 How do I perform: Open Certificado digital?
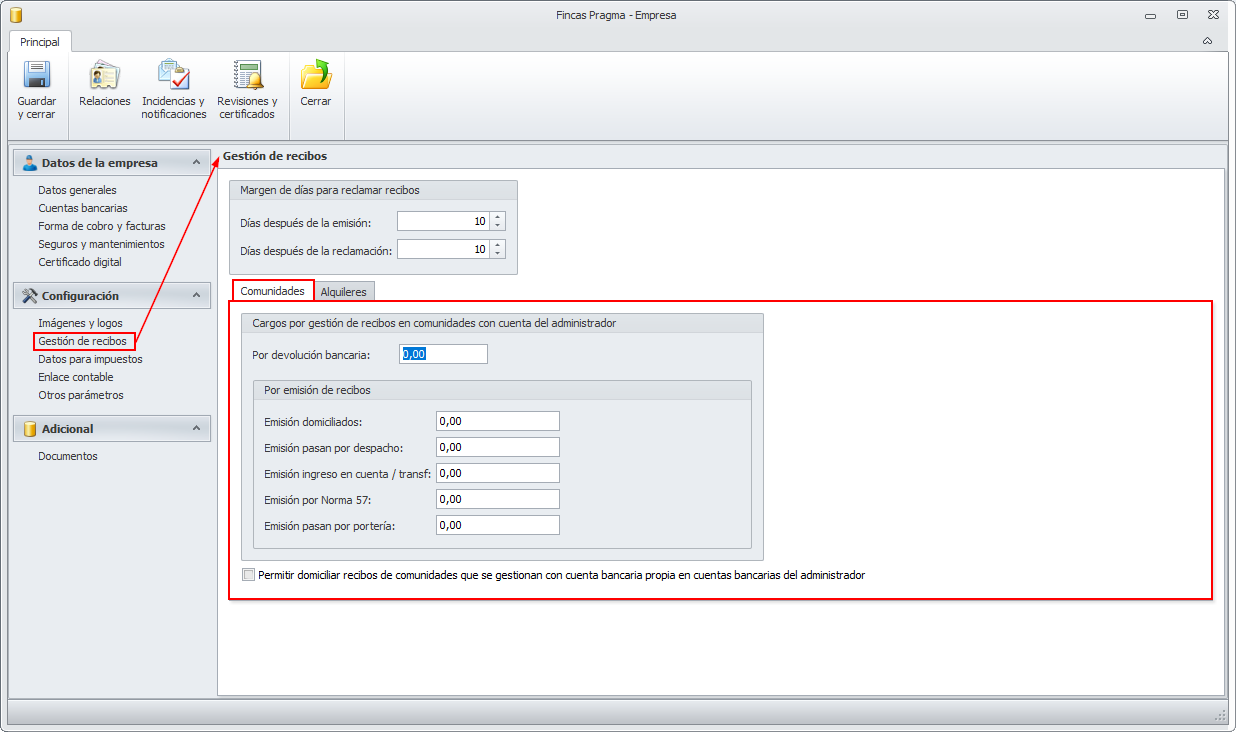(80, 262)
